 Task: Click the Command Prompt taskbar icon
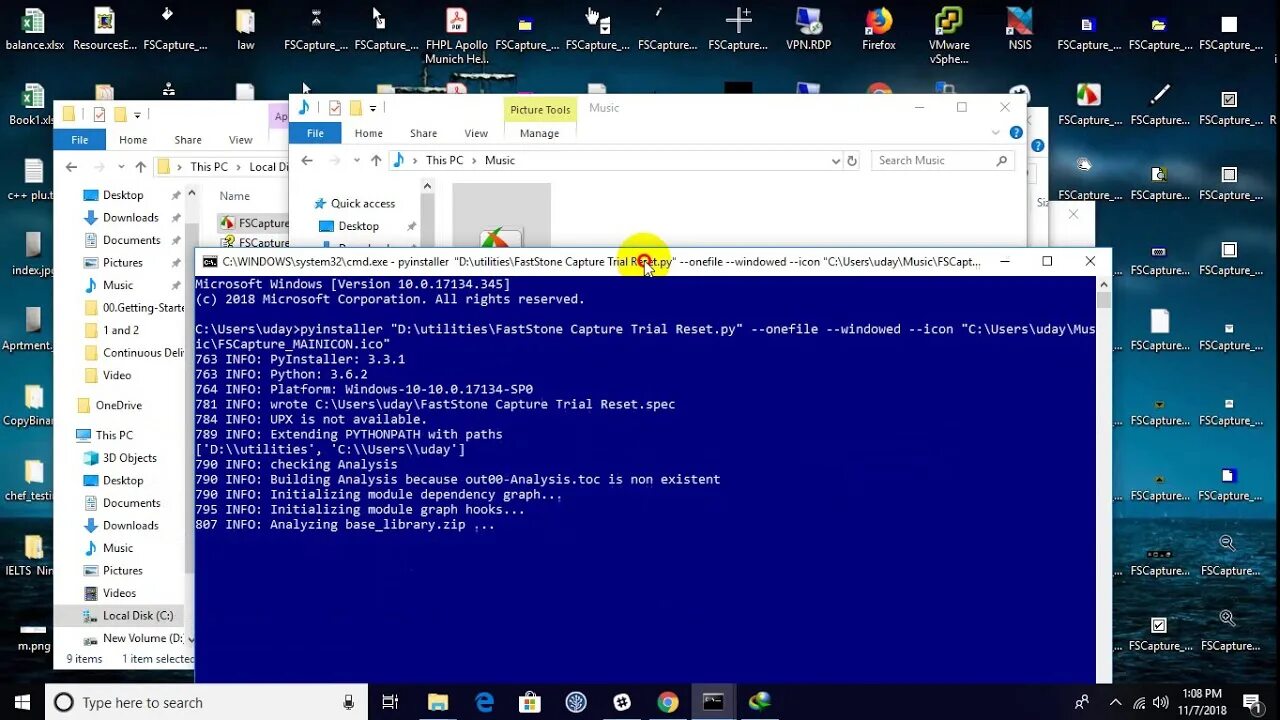(713, 702)
